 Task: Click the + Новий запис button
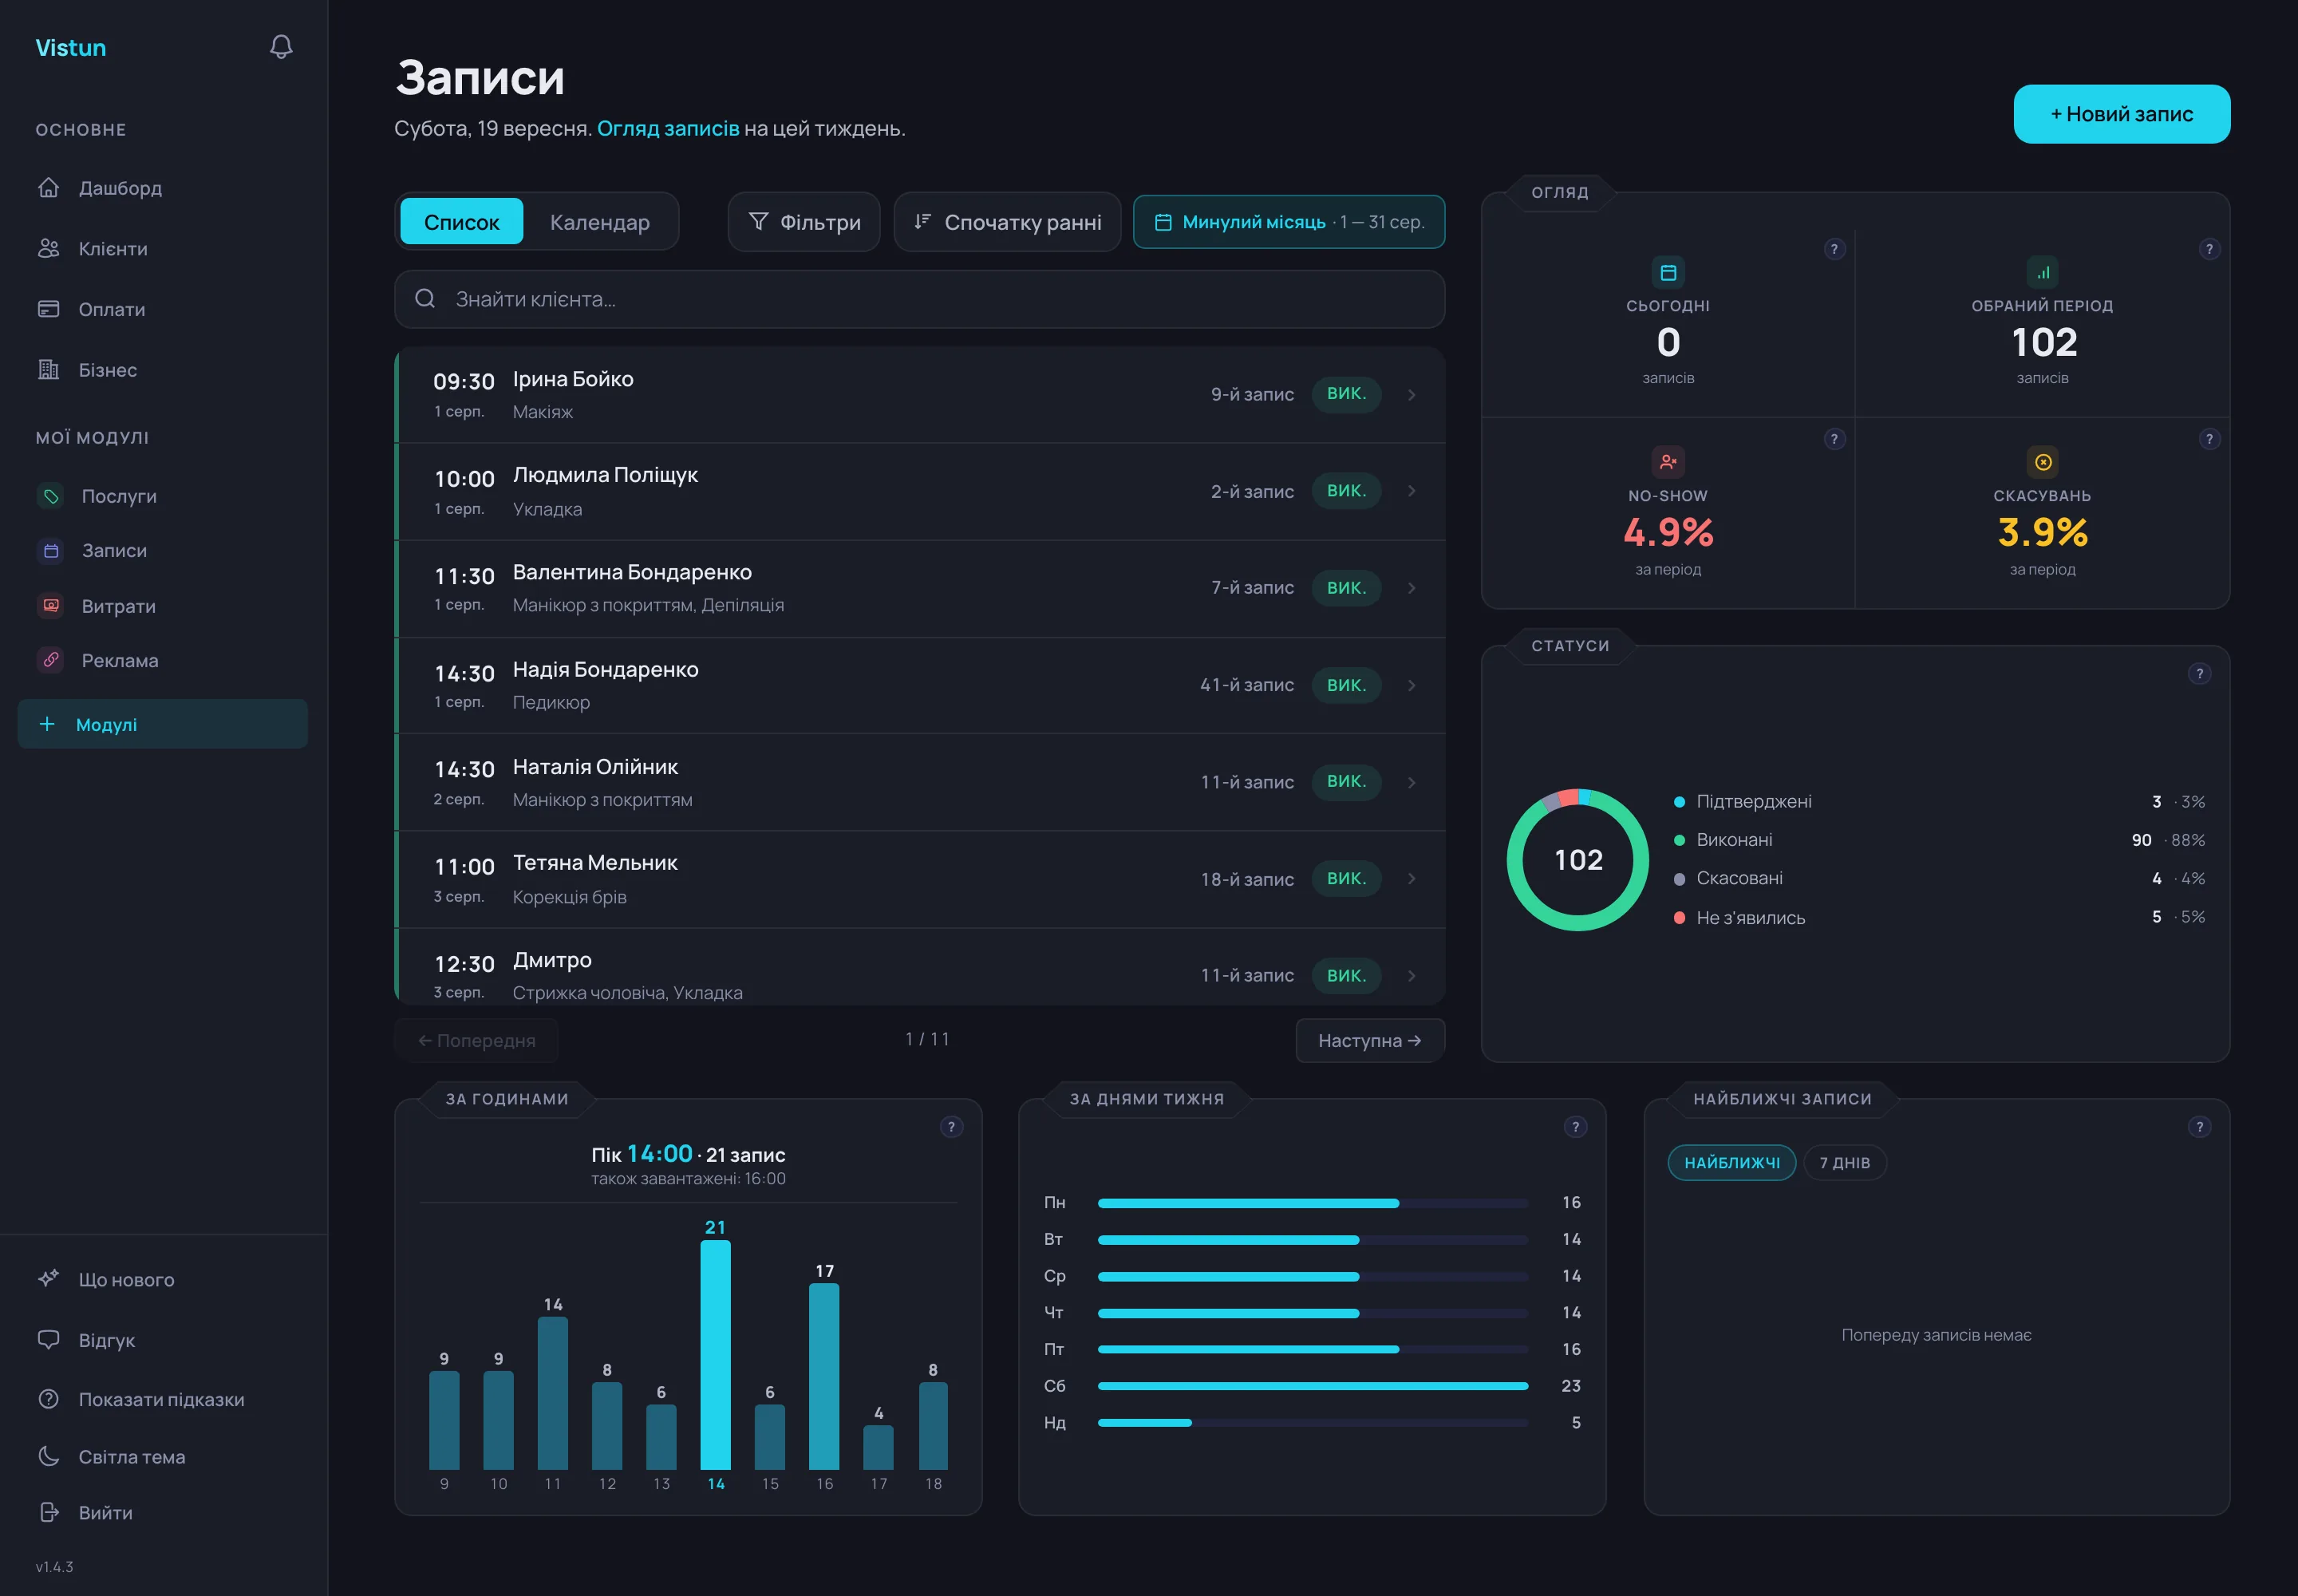click(x=2121, y=114)
